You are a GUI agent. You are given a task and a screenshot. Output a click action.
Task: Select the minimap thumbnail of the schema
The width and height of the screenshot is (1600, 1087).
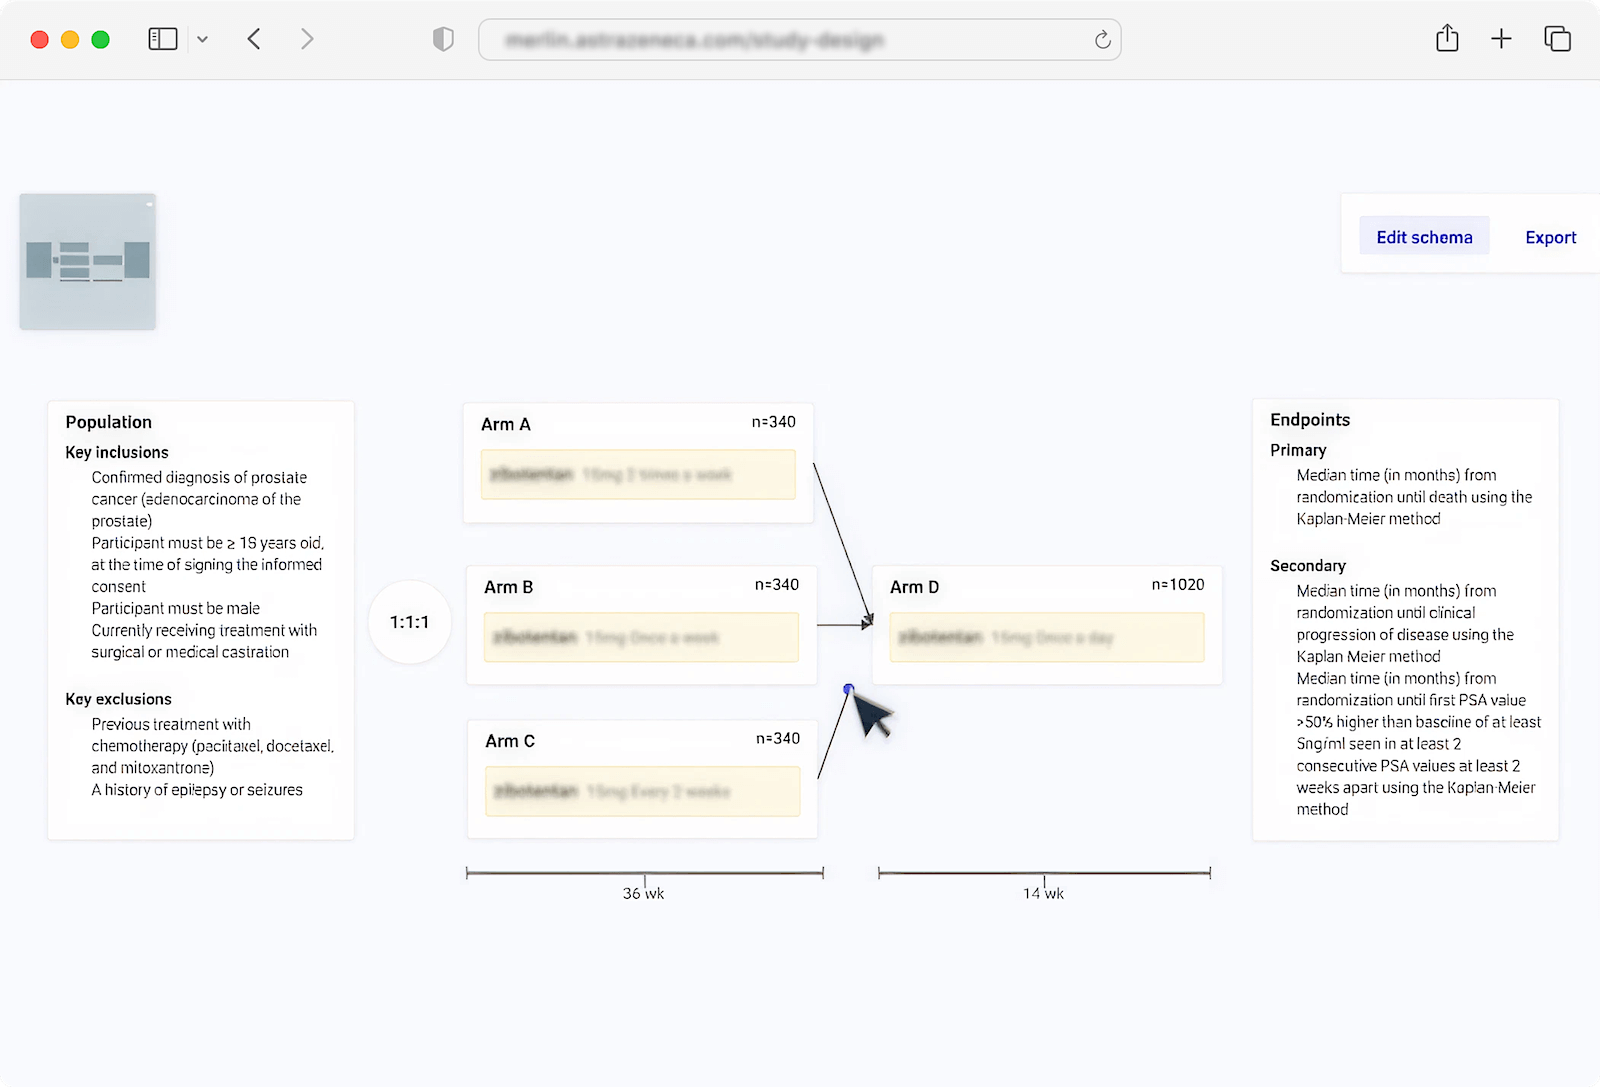[88, 261]
